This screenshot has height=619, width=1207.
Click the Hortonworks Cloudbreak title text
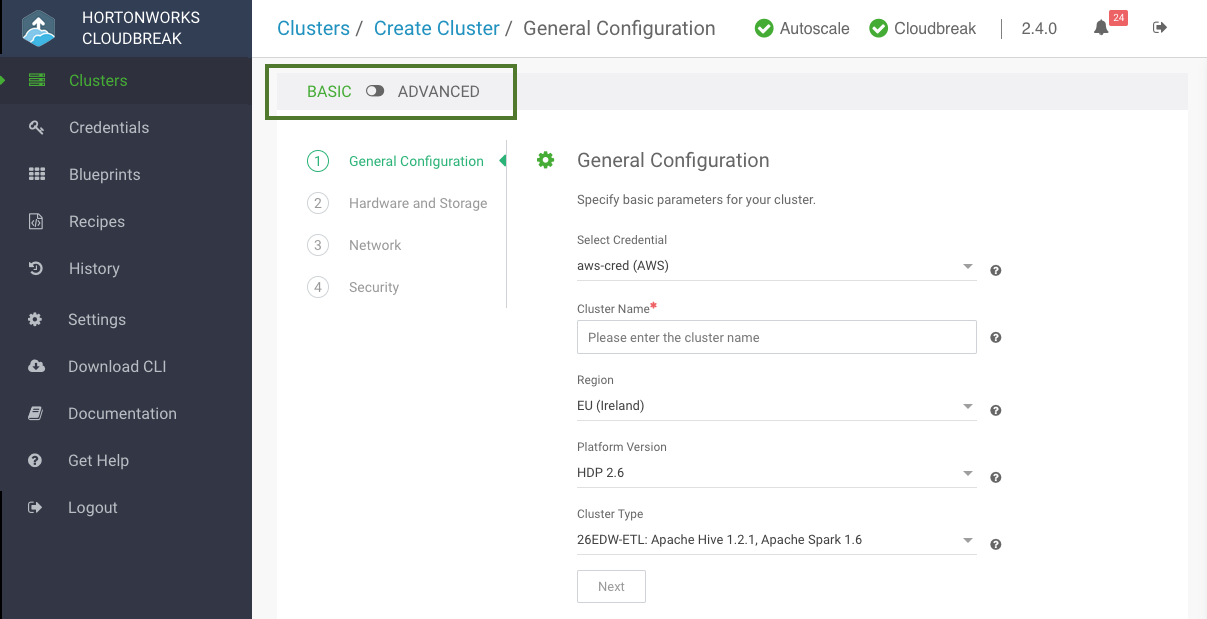pyautogui.click(x=141, y=28)
